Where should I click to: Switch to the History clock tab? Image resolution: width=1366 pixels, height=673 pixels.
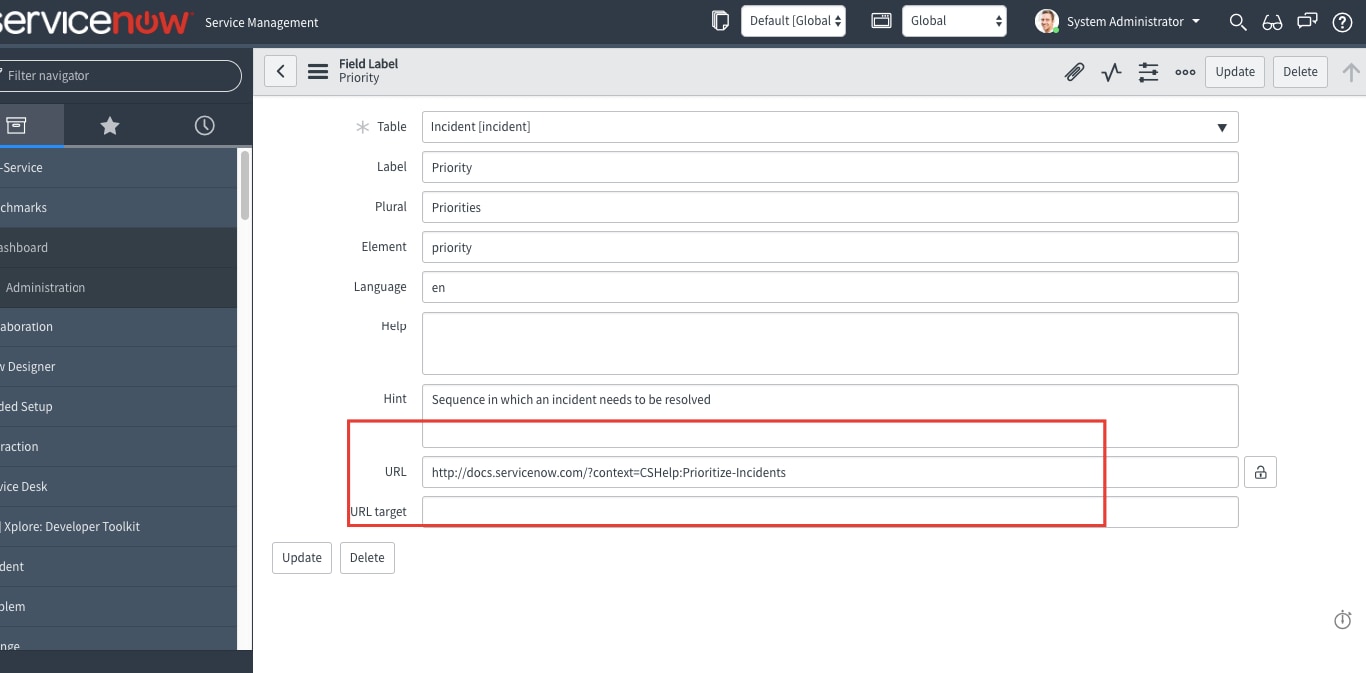point(204,125)
